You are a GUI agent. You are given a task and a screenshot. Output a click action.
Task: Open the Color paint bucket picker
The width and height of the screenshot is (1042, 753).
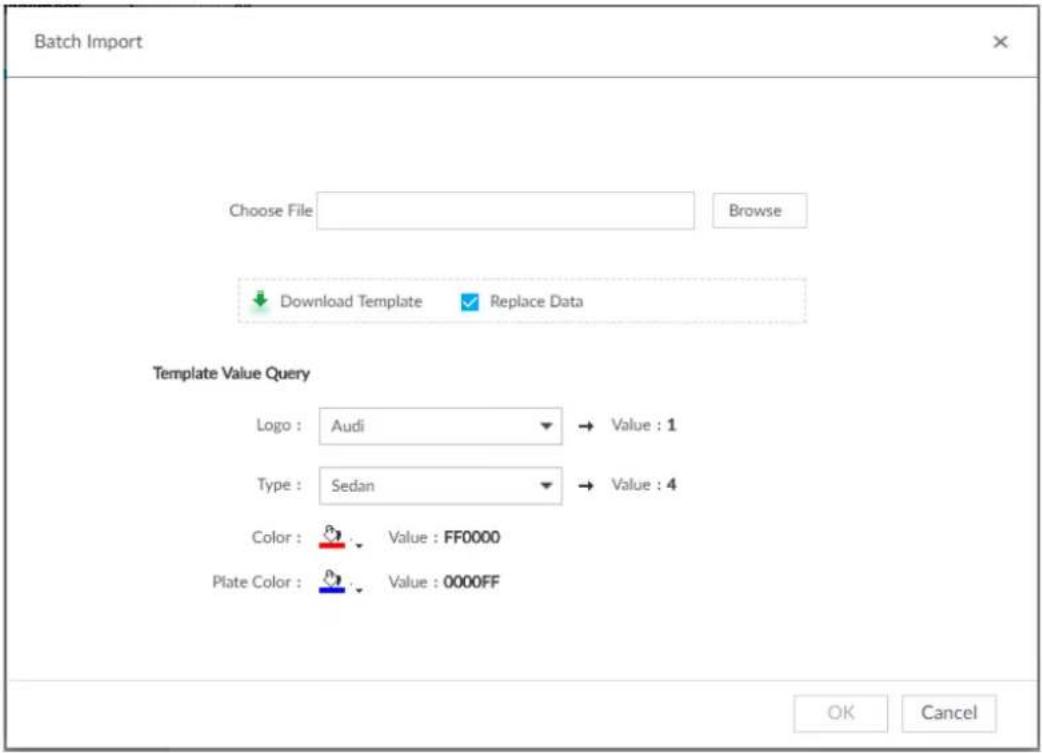pyautogui.click(x=332, y=536)
